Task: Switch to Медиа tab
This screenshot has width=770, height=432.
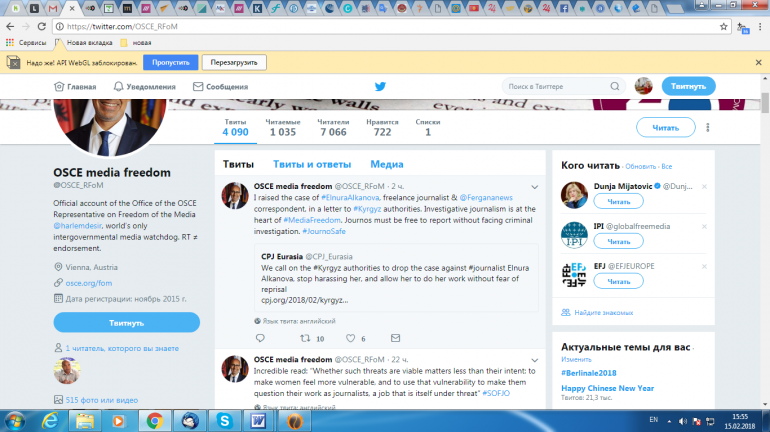Action: (x=387, y=164)
